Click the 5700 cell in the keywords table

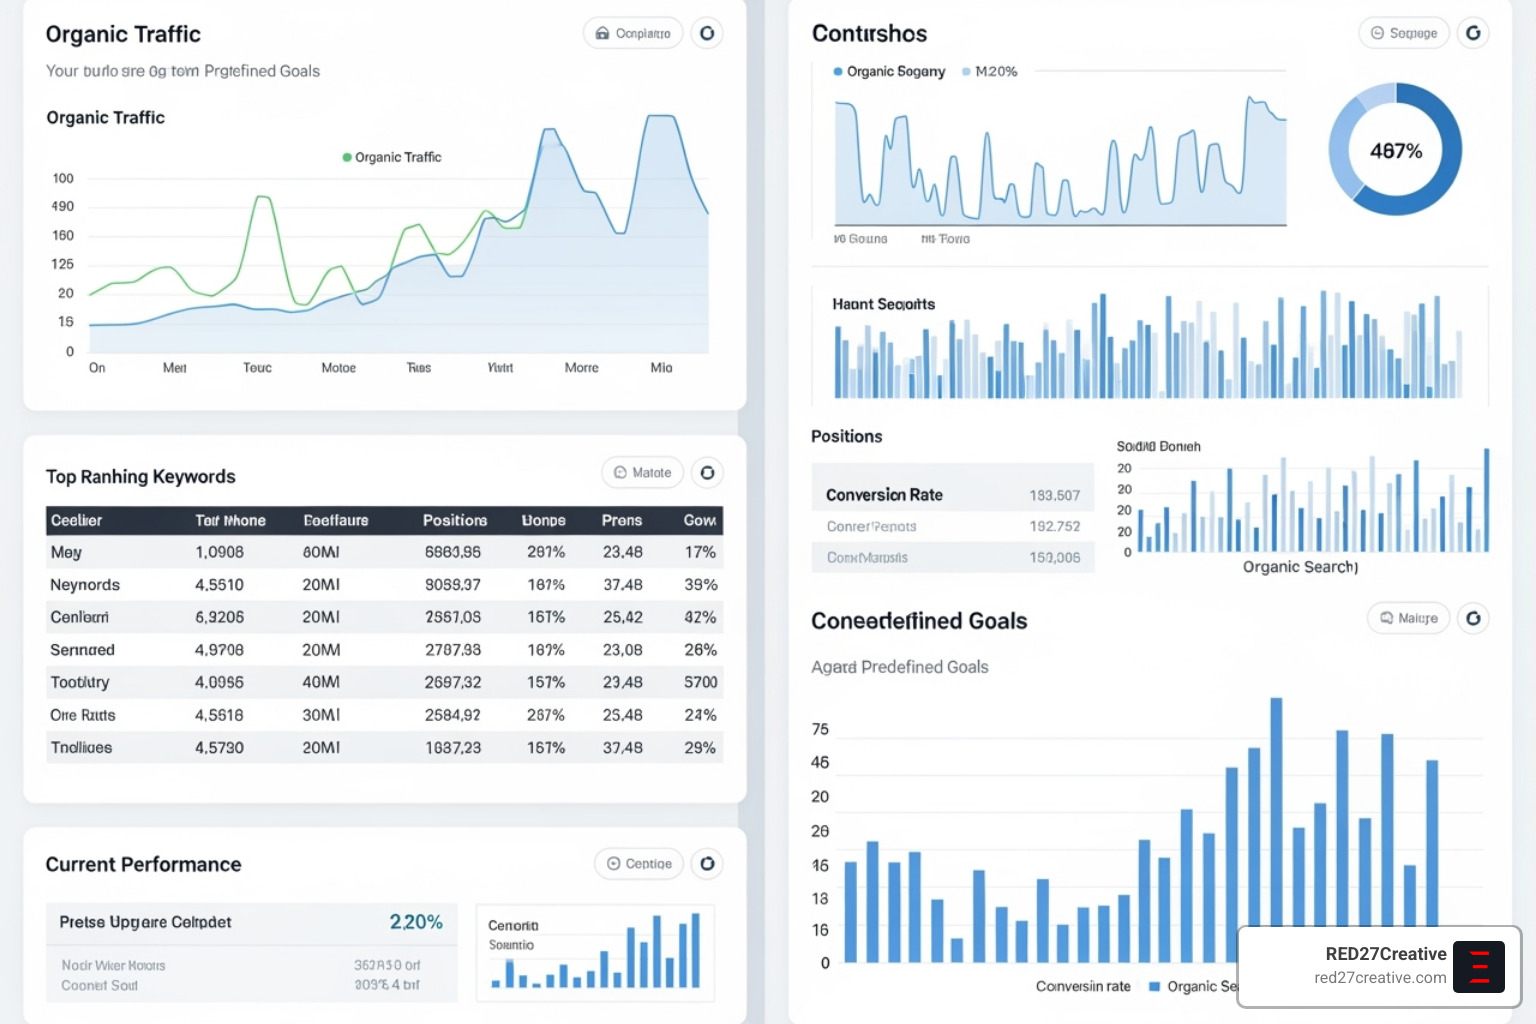[700, 682]
